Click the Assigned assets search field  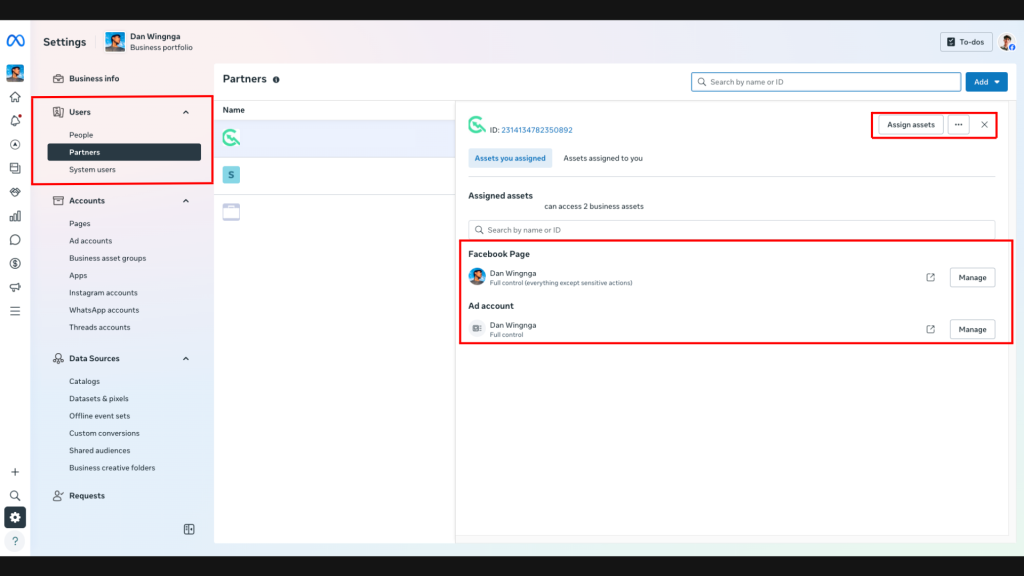pyautogui.click(x=731, y=230)
